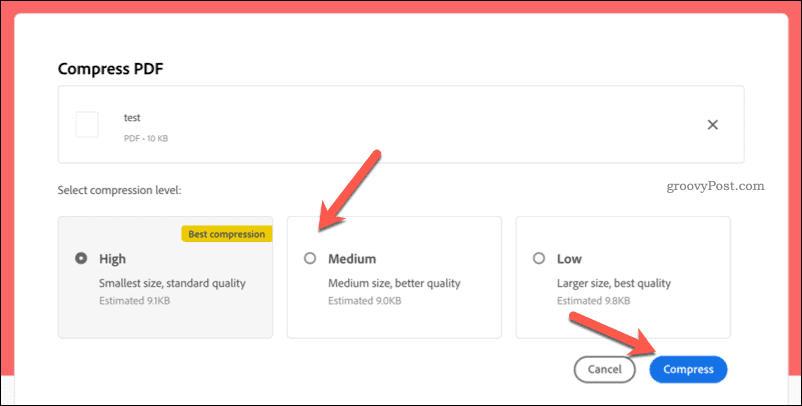Select the High compression radio button
This screenshot has width=802, height=406.
tap(81, 258)
